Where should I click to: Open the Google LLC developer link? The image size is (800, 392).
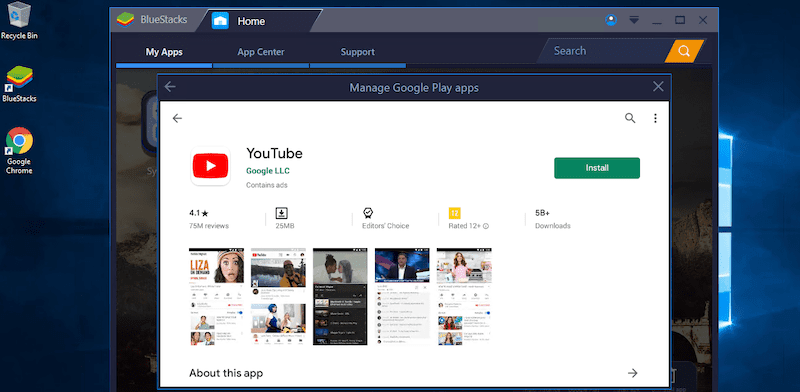click(x=268, y=171)
